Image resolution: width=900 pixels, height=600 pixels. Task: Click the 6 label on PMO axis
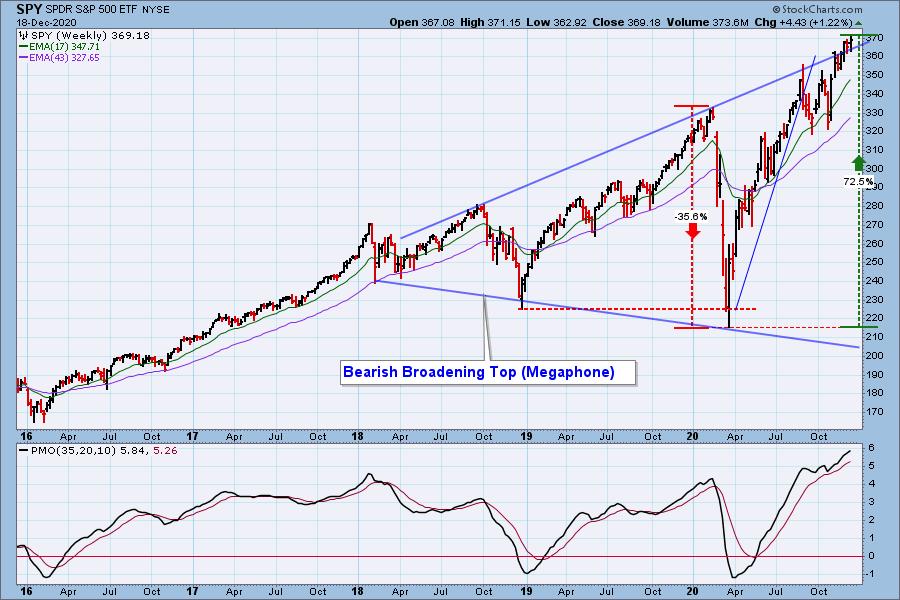click(871, 448)
